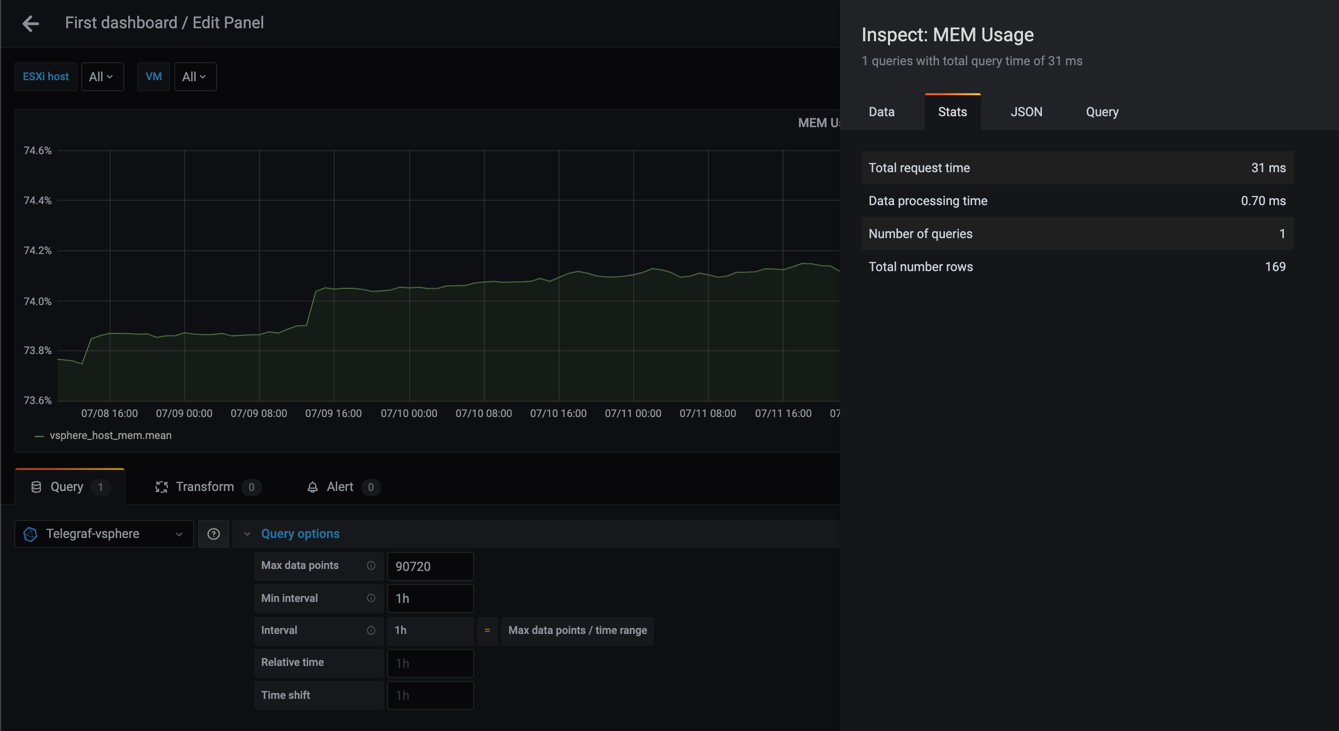Image resolution: width=1339 pixels, height=731 pixels.
Task: Click First dashboard / Edit Panel title
Action: click(x=164, y=23)
